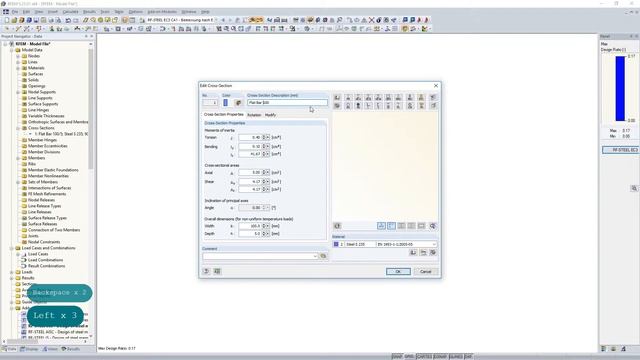Click the zoom icon beside the results panel
640x360 pixels.
coord(634,188)
